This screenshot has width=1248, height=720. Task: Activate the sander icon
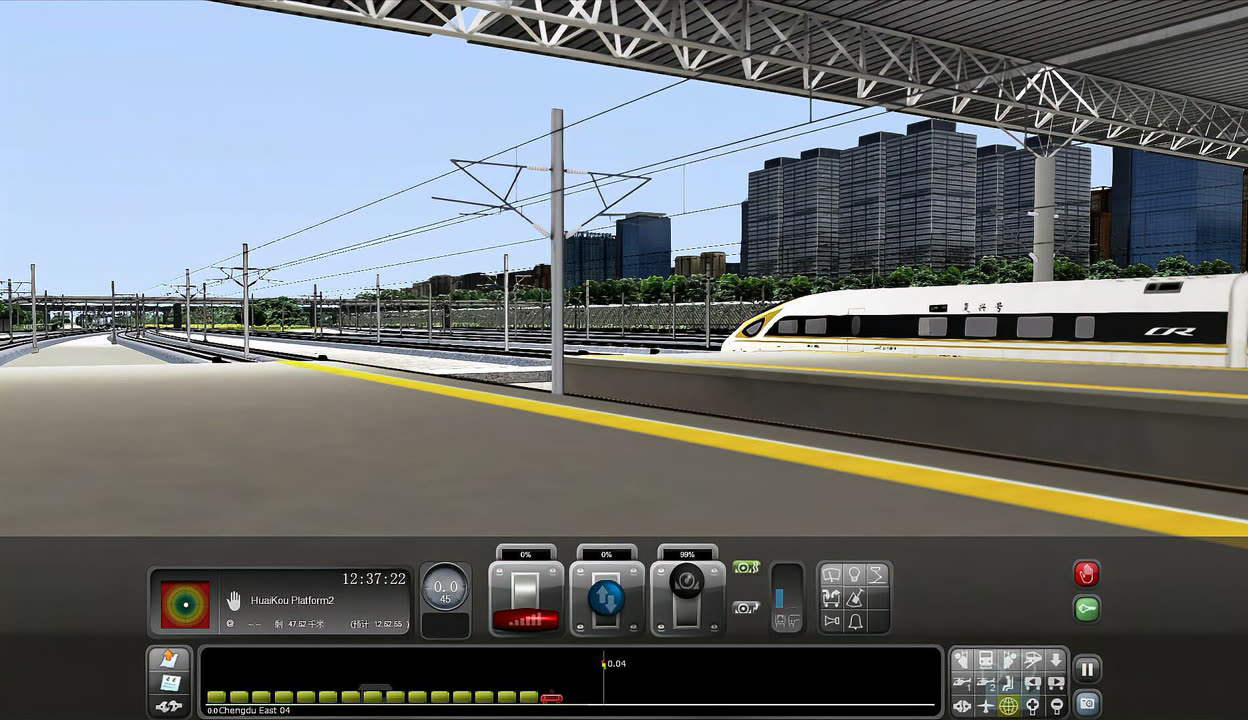(x=854, y=598)
